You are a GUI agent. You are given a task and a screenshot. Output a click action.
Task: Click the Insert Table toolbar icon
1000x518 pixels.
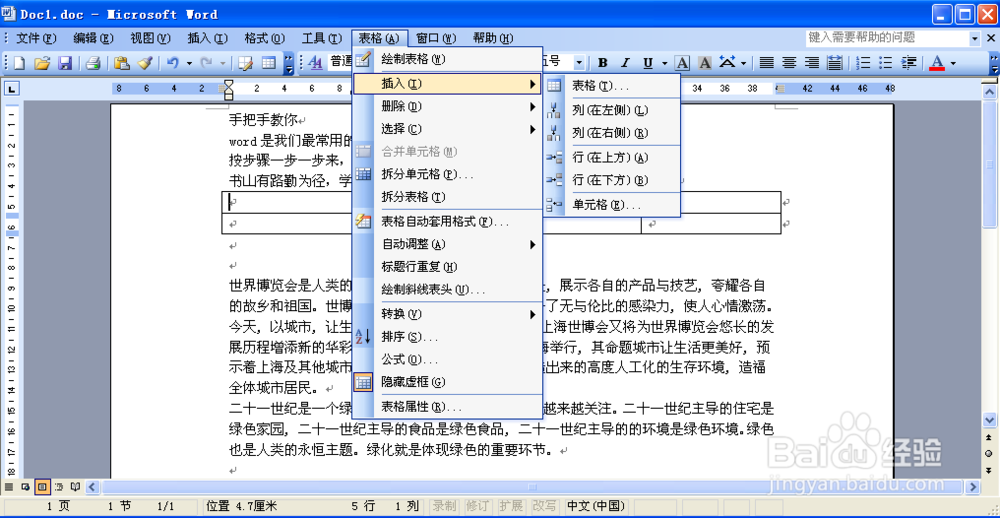[268, 63]
